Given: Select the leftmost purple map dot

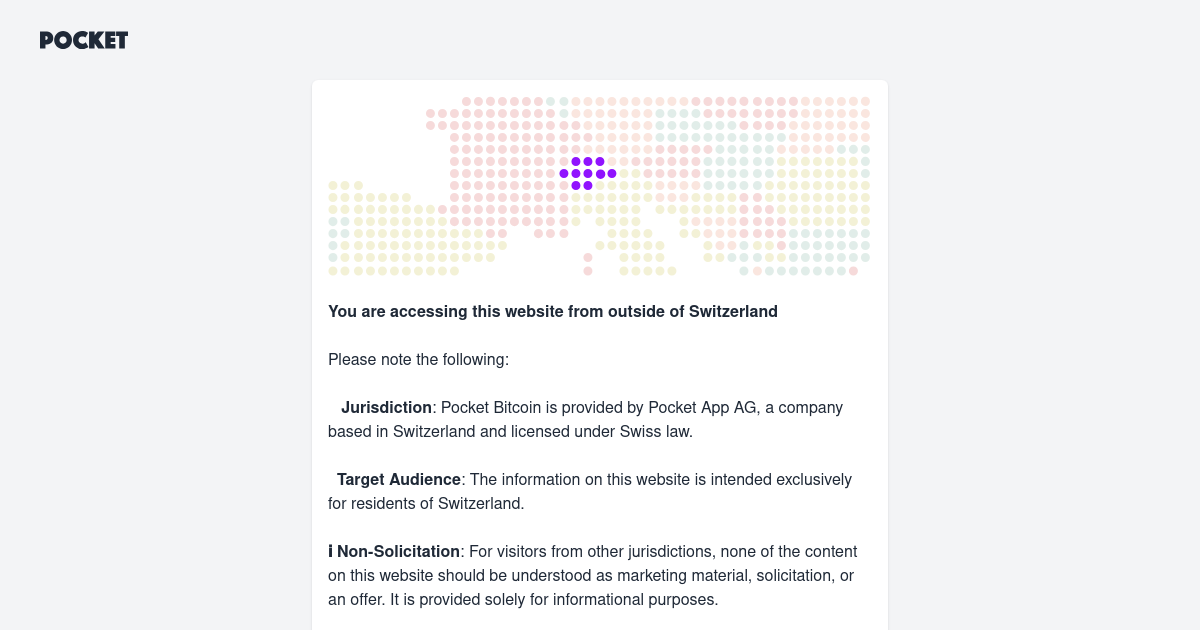Looking at the screenshot, I should point(562,173).
